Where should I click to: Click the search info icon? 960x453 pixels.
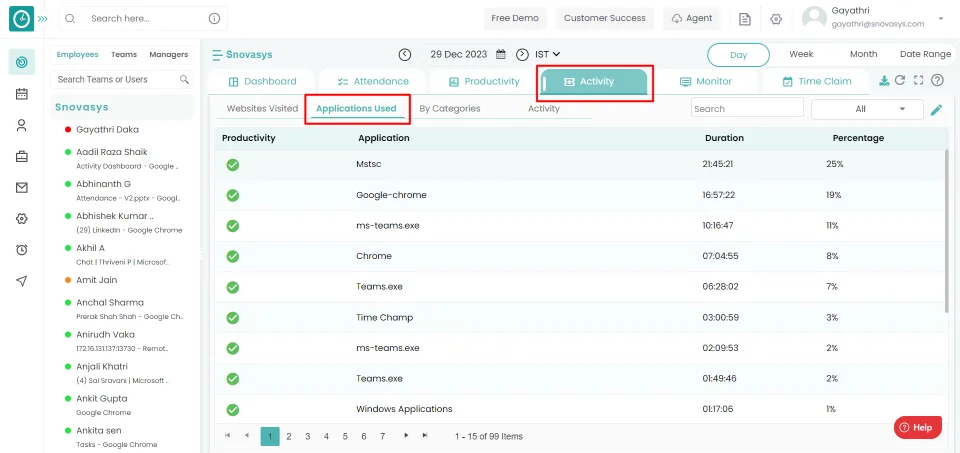point(214,18)
